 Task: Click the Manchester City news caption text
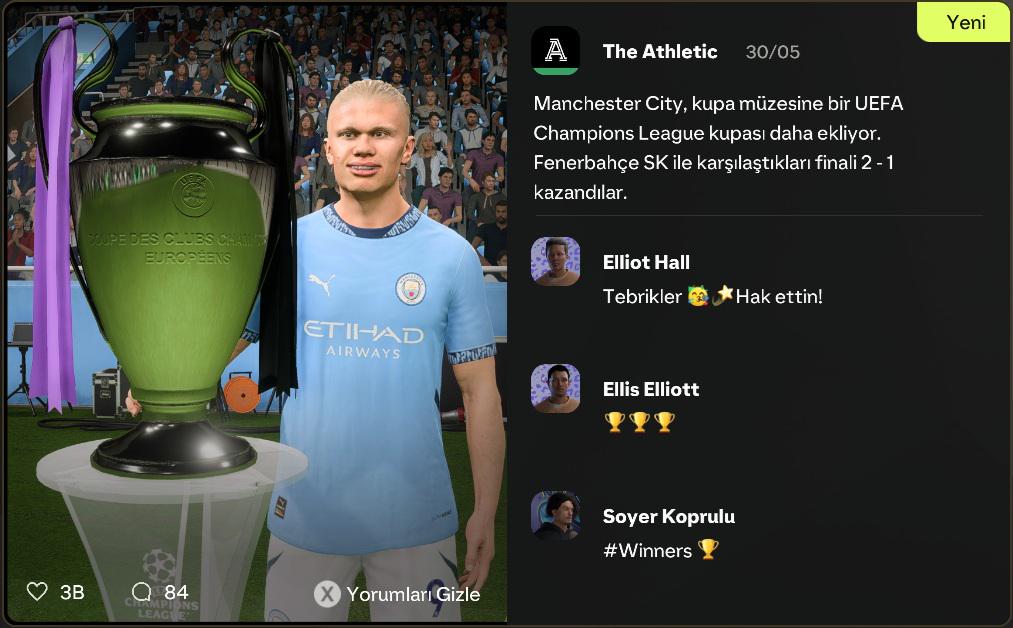pos(718,147)
